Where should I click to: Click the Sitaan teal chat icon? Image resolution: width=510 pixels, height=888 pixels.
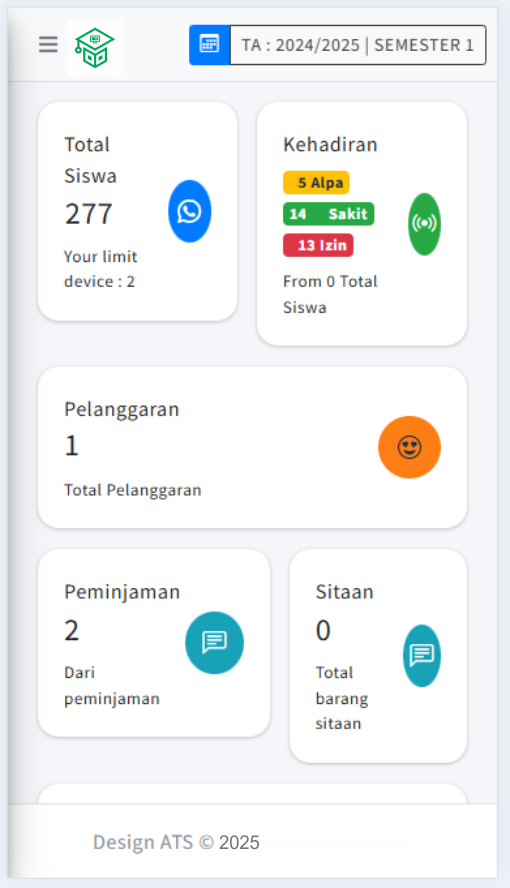422,656
